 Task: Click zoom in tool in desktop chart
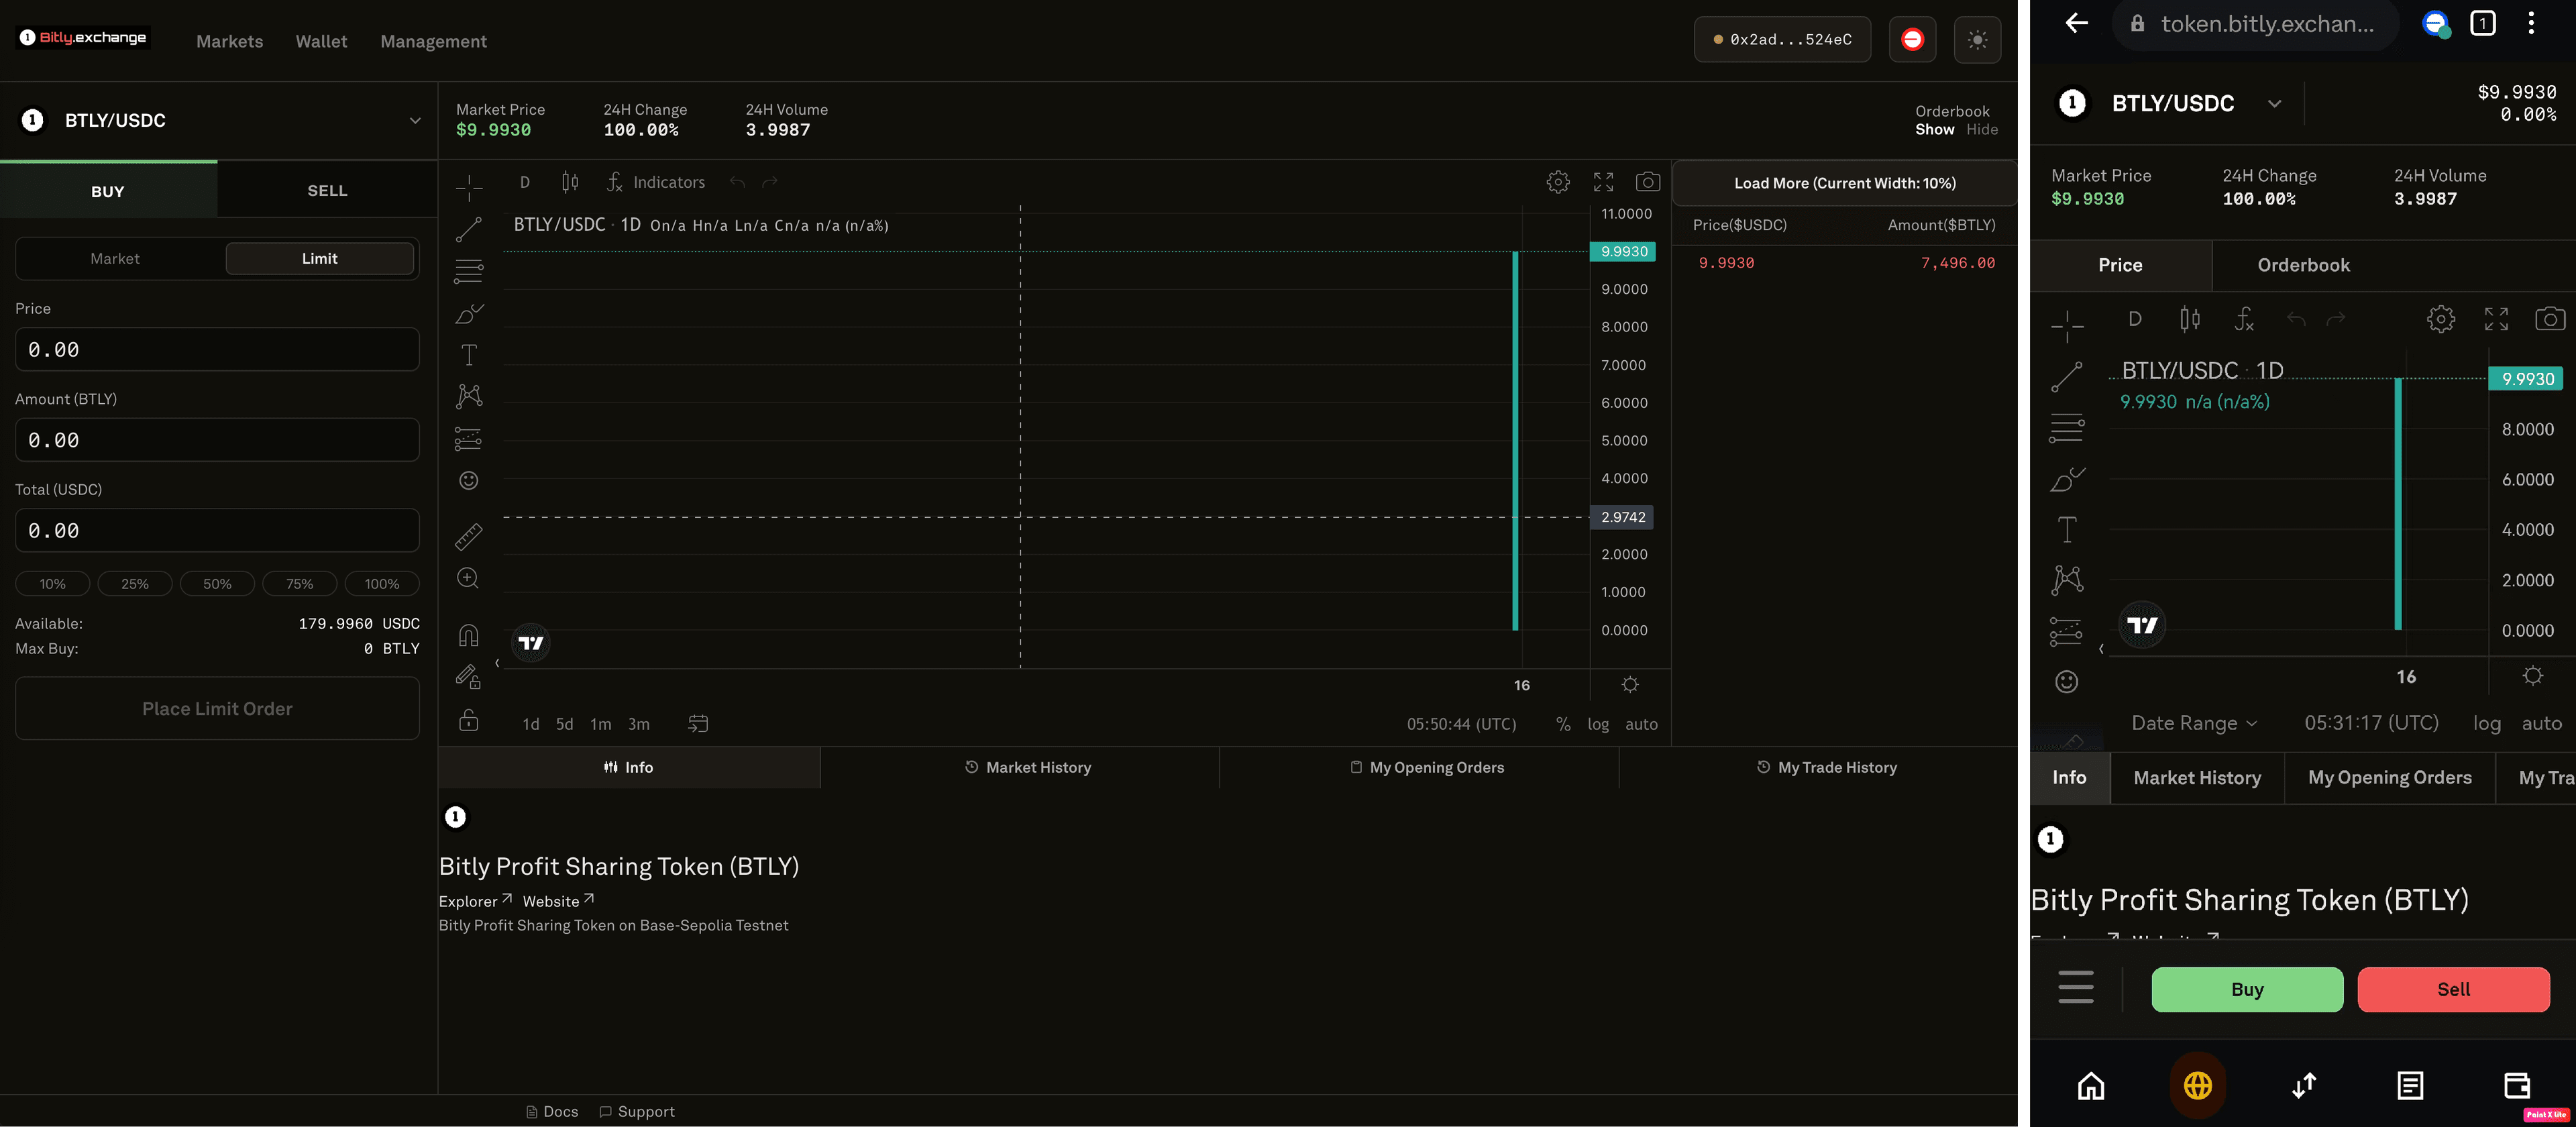469,578
